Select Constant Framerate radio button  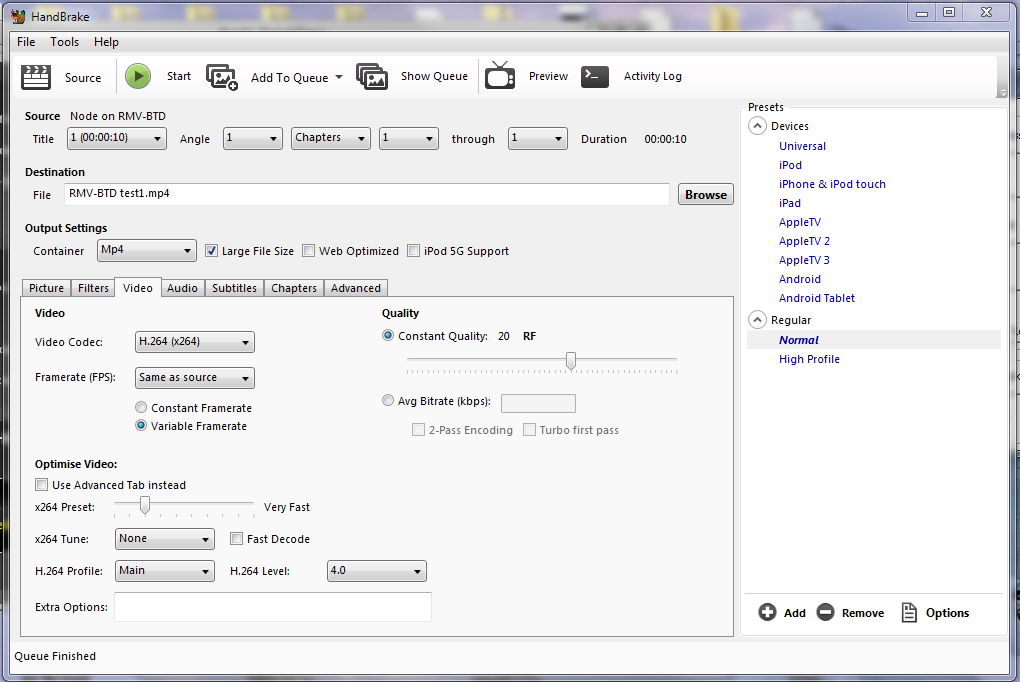[x=141, y=407]
